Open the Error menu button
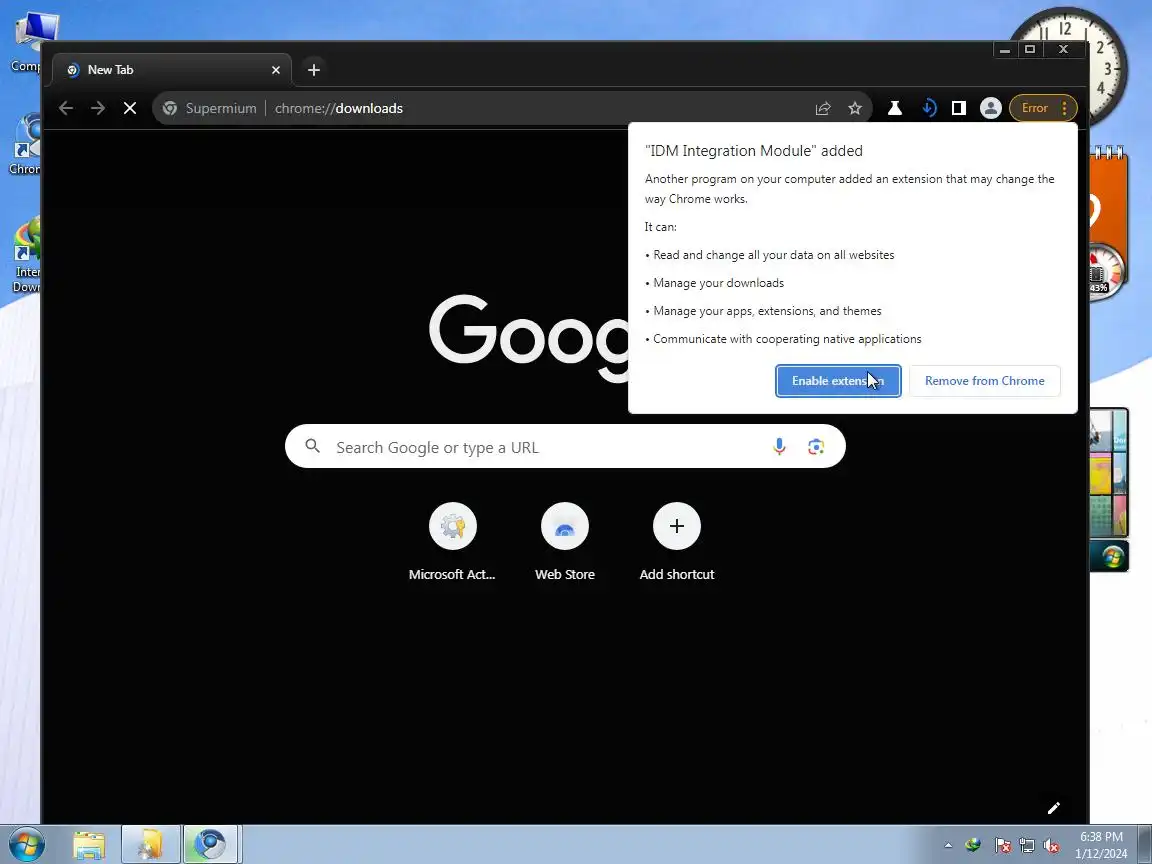Image resolution: width=1152 pixels, height=864 pixels. pyautogui.click(x=1043, y=108)
